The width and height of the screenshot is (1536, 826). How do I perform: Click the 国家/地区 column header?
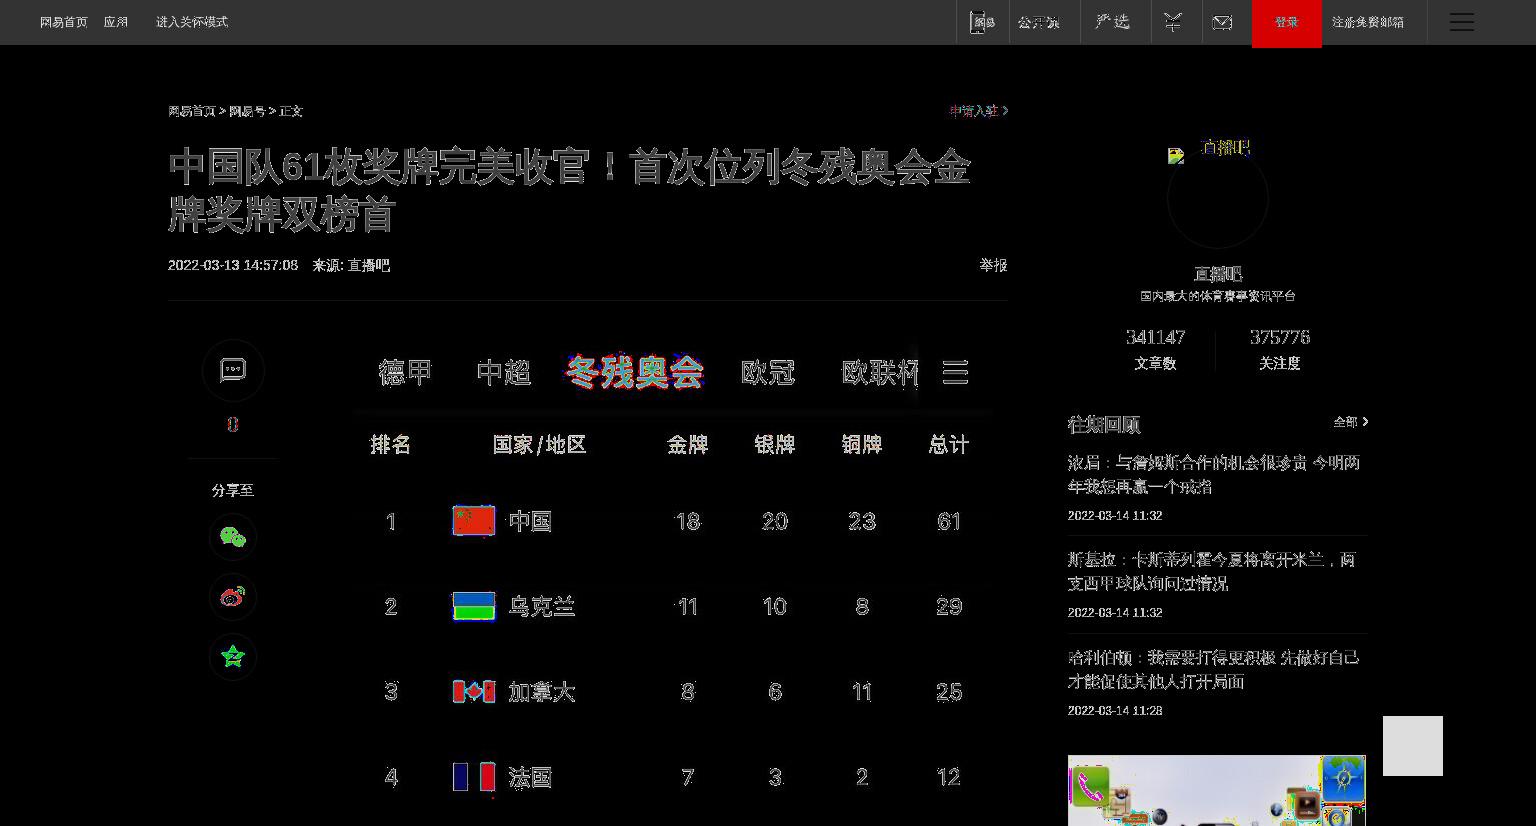tap(540, 444)
